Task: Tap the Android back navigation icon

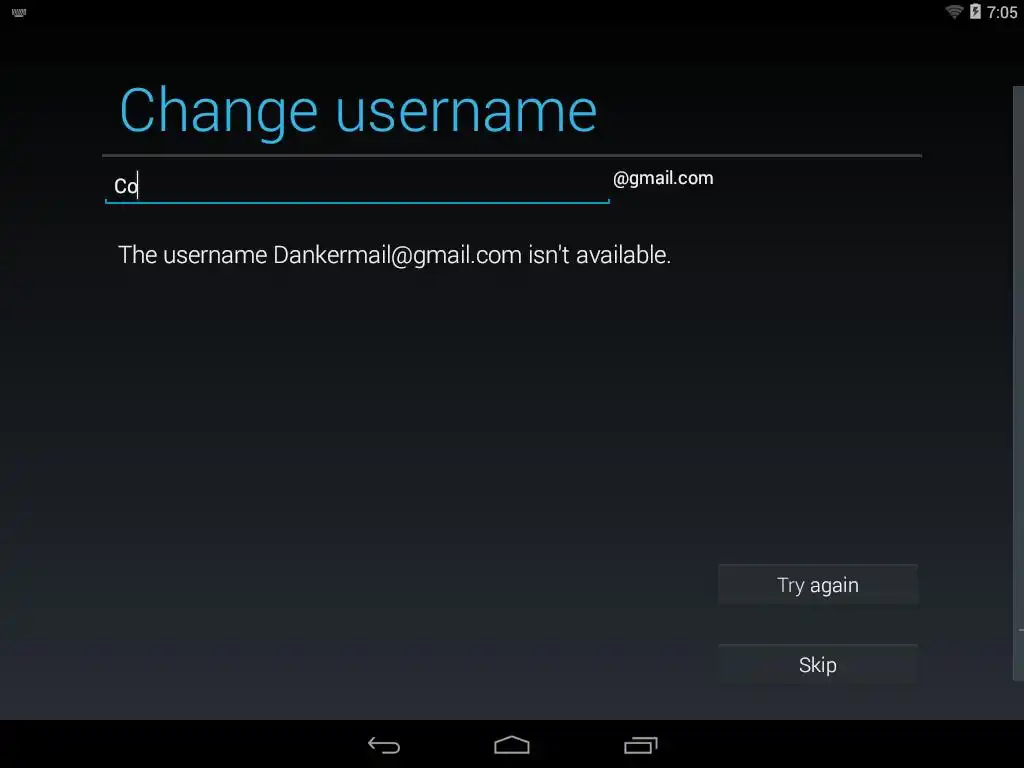Action: 383,745
